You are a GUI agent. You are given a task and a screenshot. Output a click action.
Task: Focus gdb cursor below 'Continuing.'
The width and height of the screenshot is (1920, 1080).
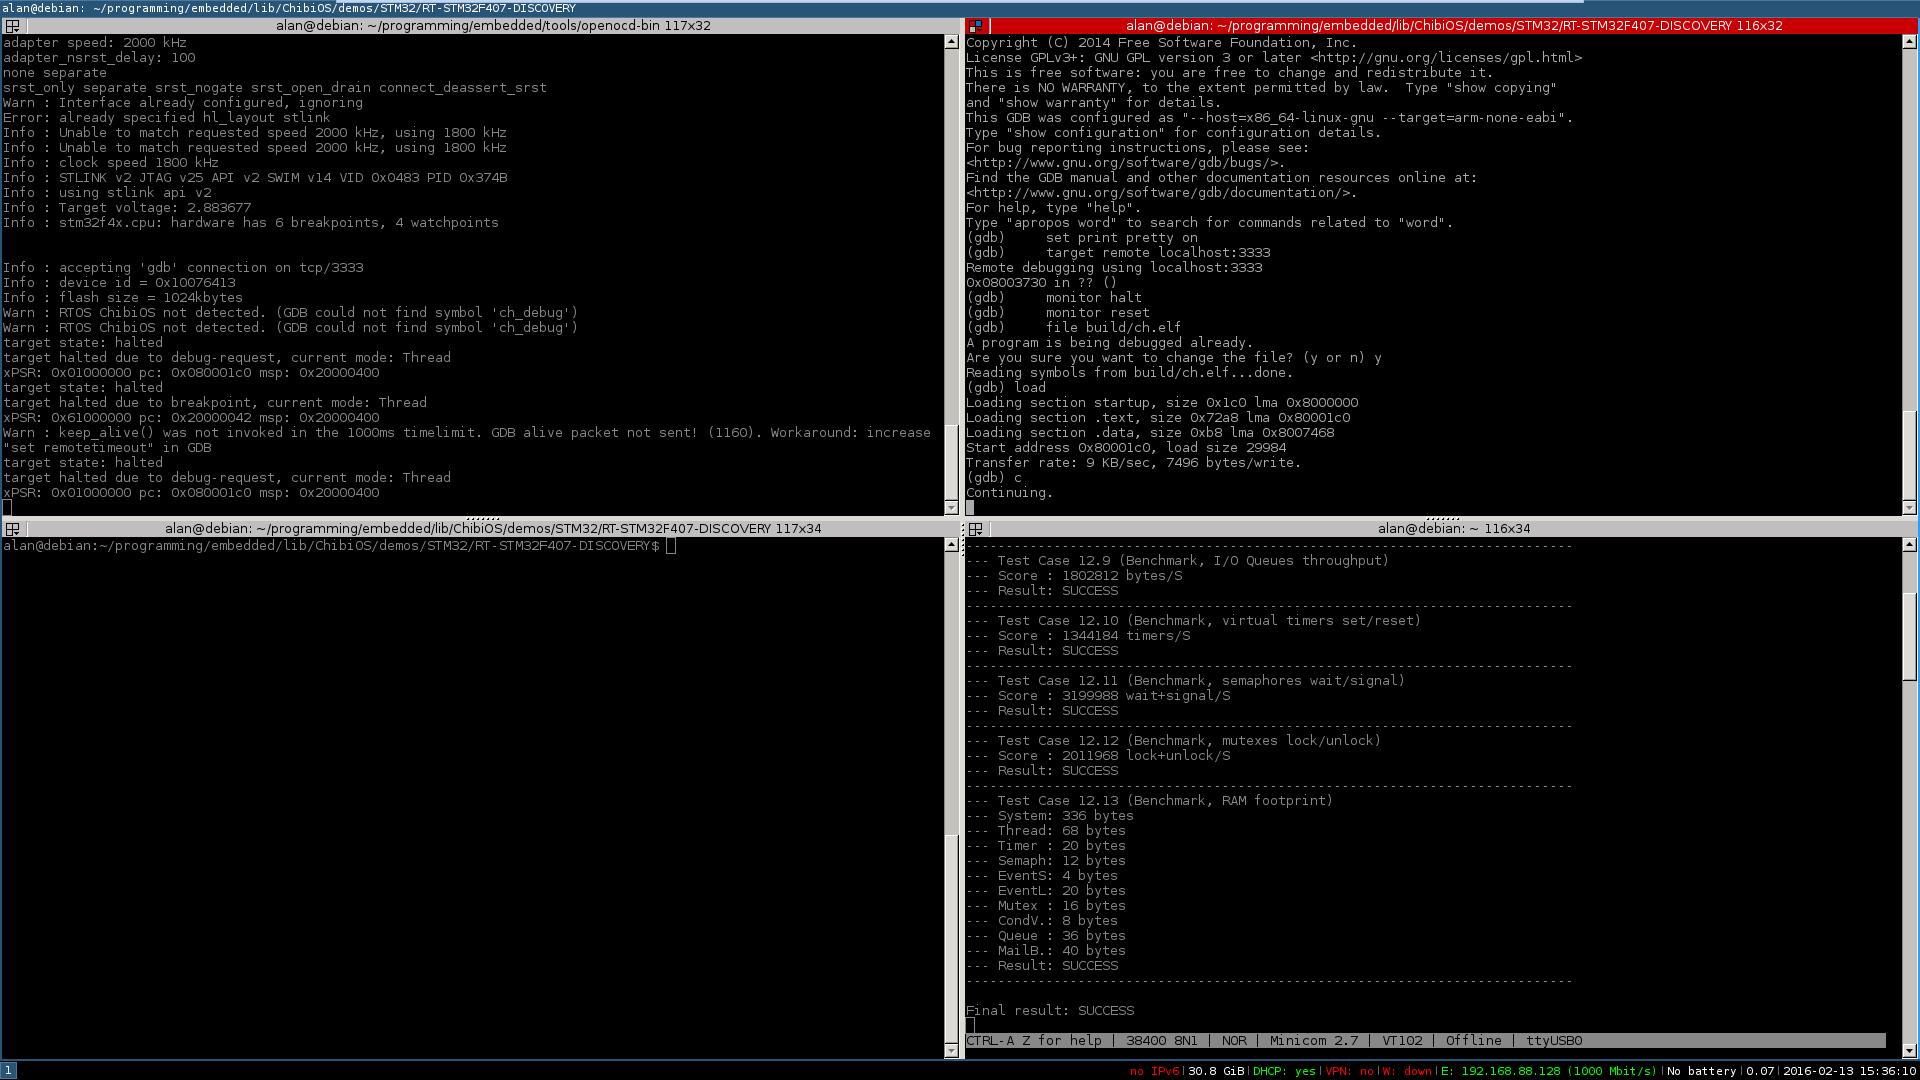[970, 508]
